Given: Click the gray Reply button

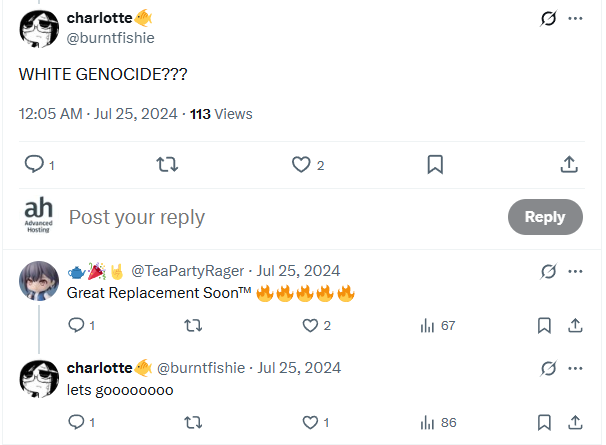Looking at the screenshot, I should click(x=544, y=217).
